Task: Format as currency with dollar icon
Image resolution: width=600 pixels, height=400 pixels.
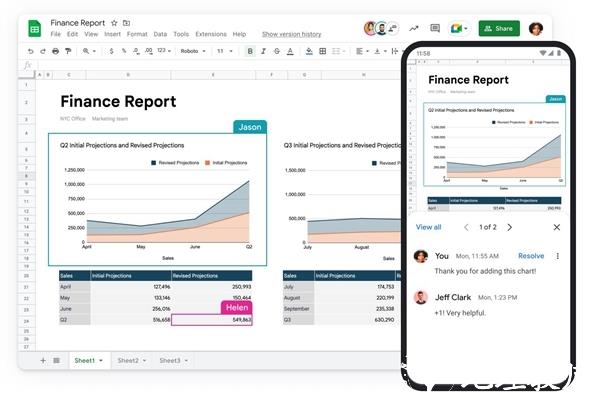Action: 111,51
